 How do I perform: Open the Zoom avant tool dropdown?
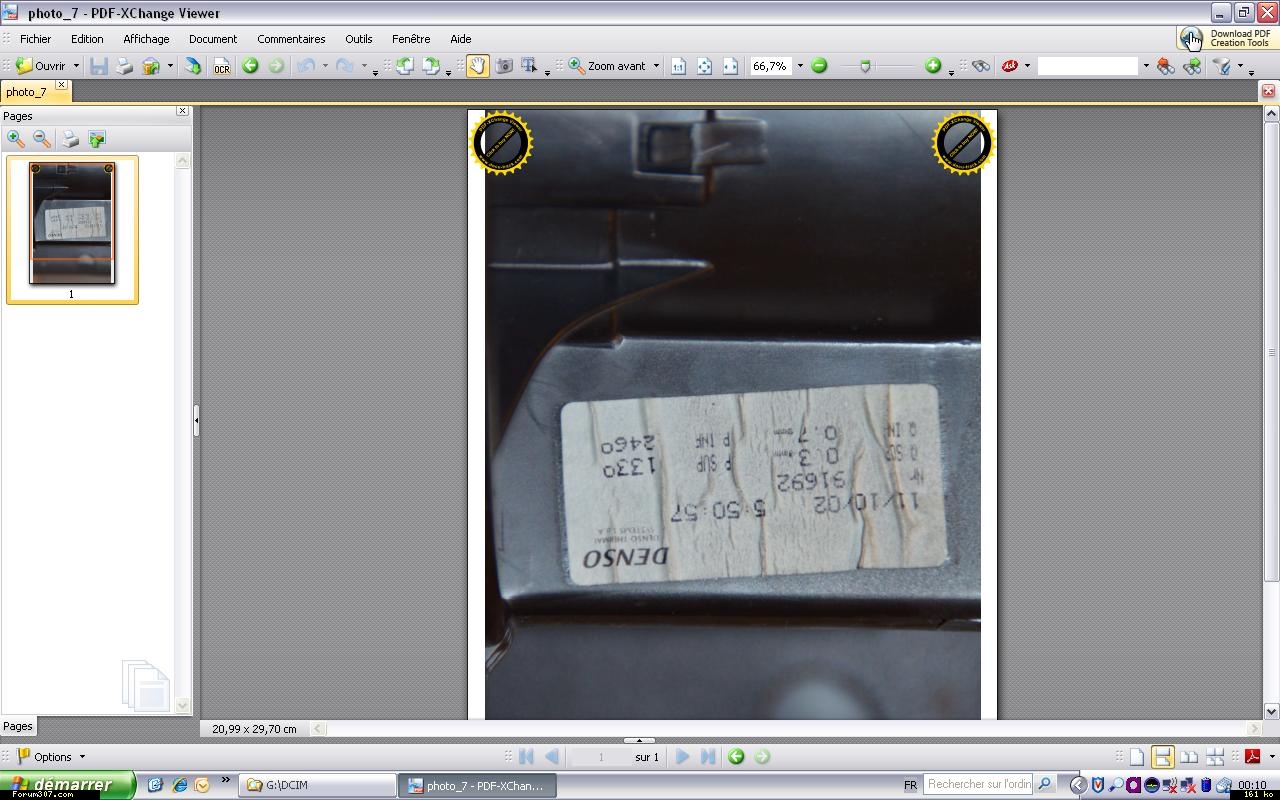pos(656,66)
